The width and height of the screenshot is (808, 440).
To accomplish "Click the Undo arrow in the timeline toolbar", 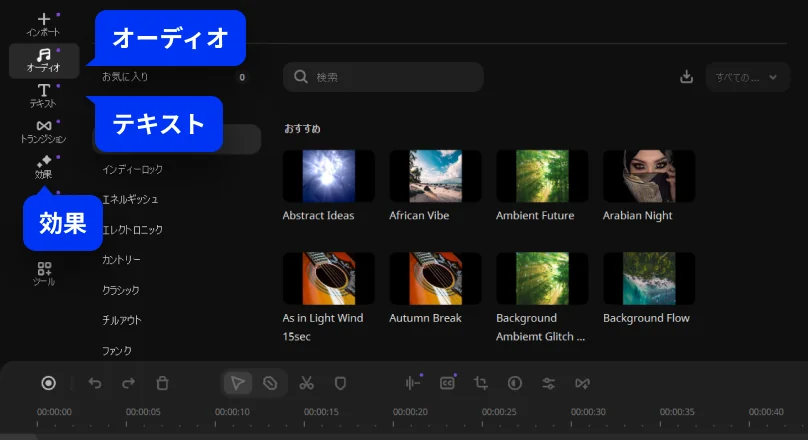I will tap(95, 383).
